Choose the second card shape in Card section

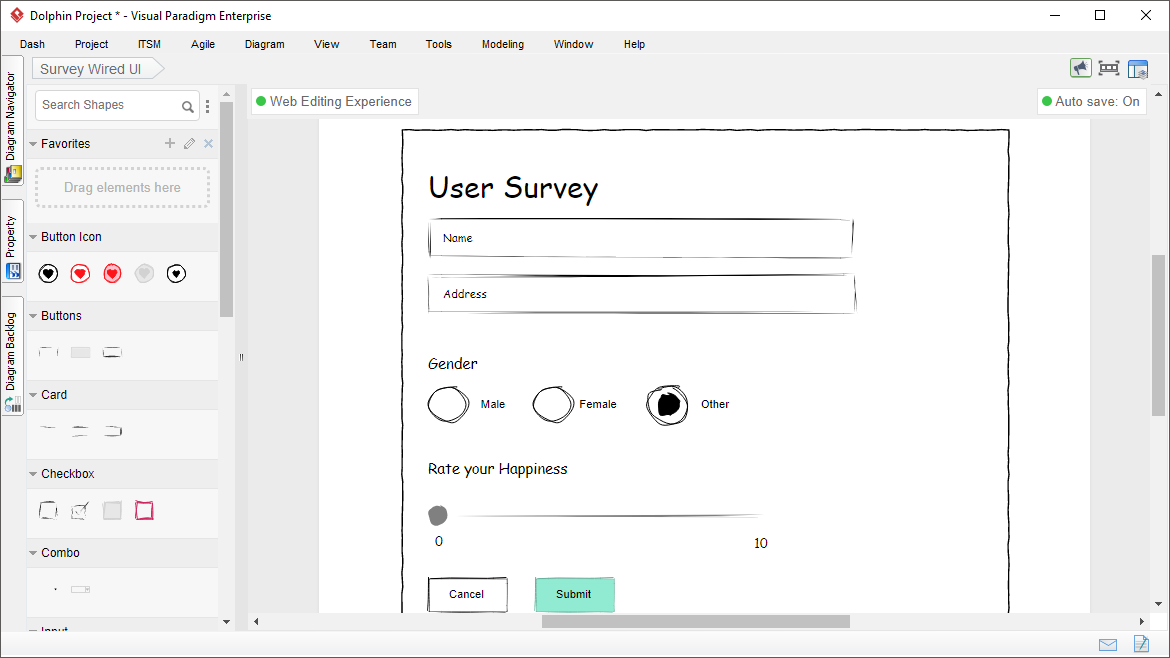81,430
